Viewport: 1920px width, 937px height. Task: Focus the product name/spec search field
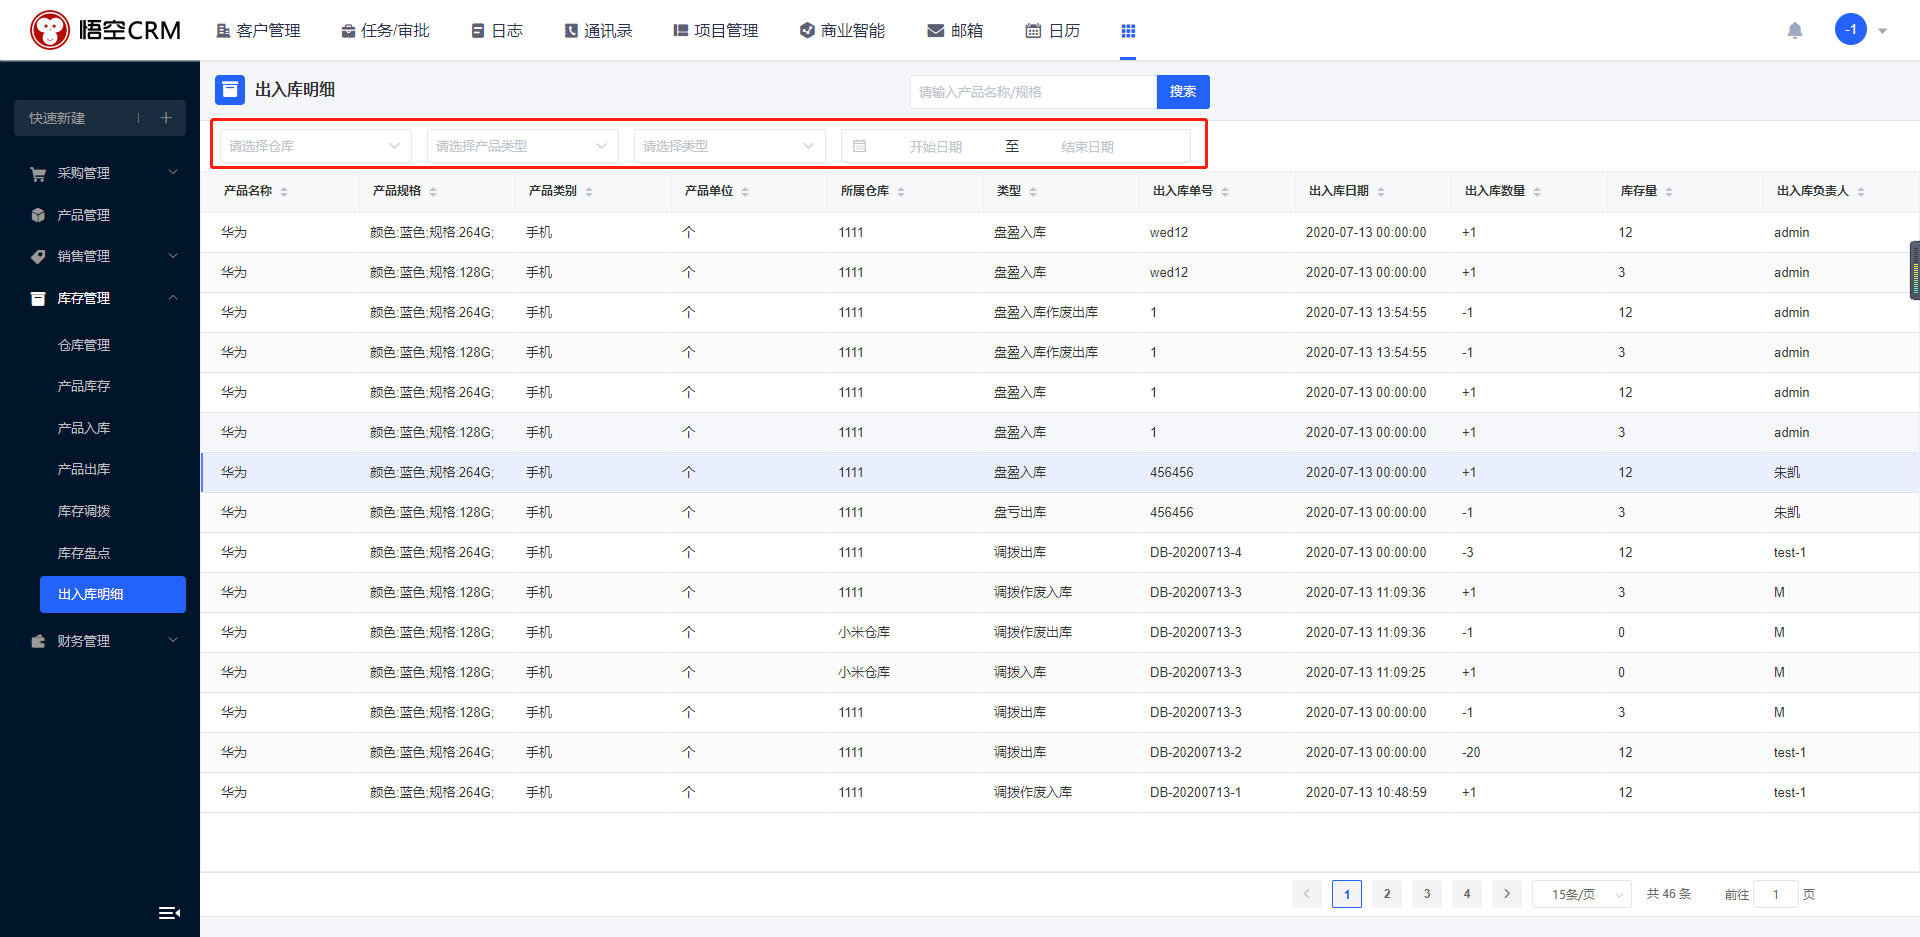coord(1033,92)
